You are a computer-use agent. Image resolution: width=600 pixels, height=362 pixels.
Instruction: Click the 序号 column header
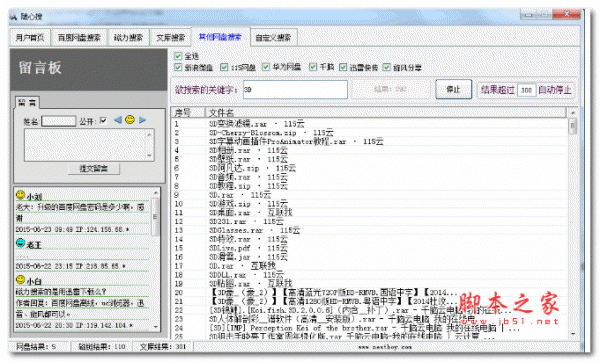click(x=188, y=112)
